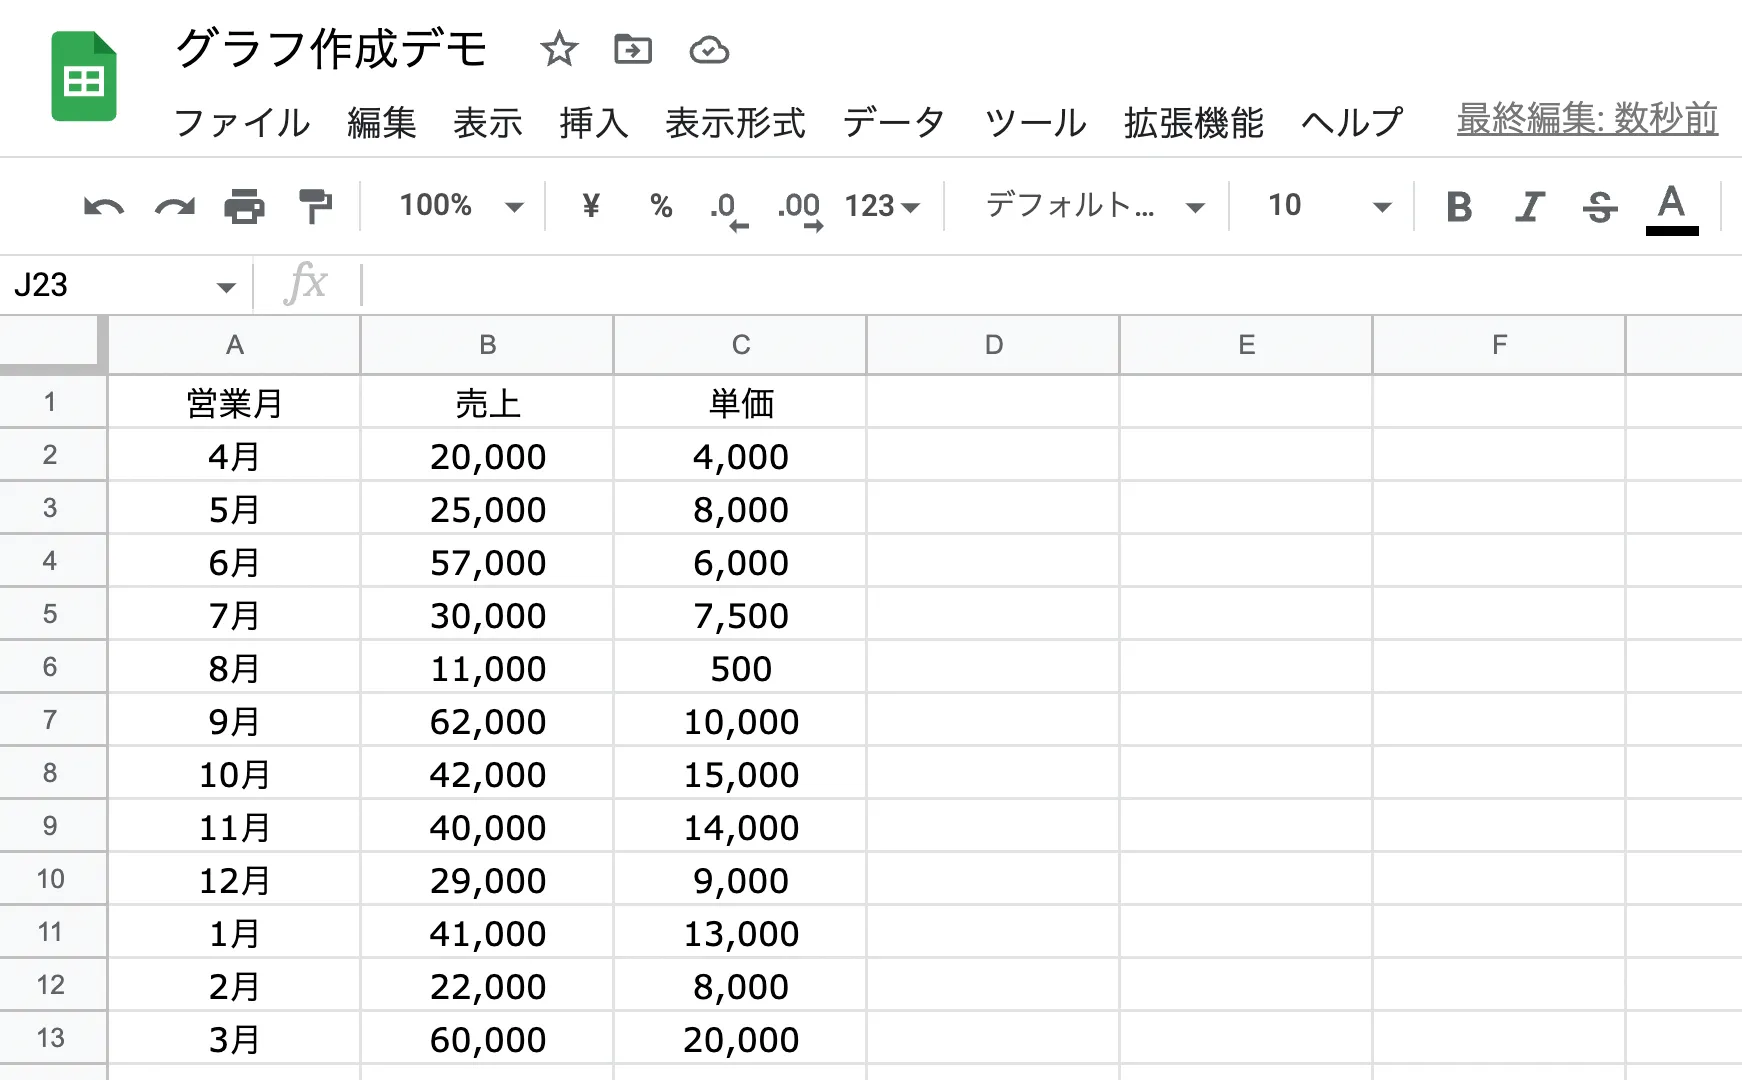Image resolution: width=1742 pixels, height=1080 pixels.
Task: Click the move to folder icon
Action: coord(633,49)
